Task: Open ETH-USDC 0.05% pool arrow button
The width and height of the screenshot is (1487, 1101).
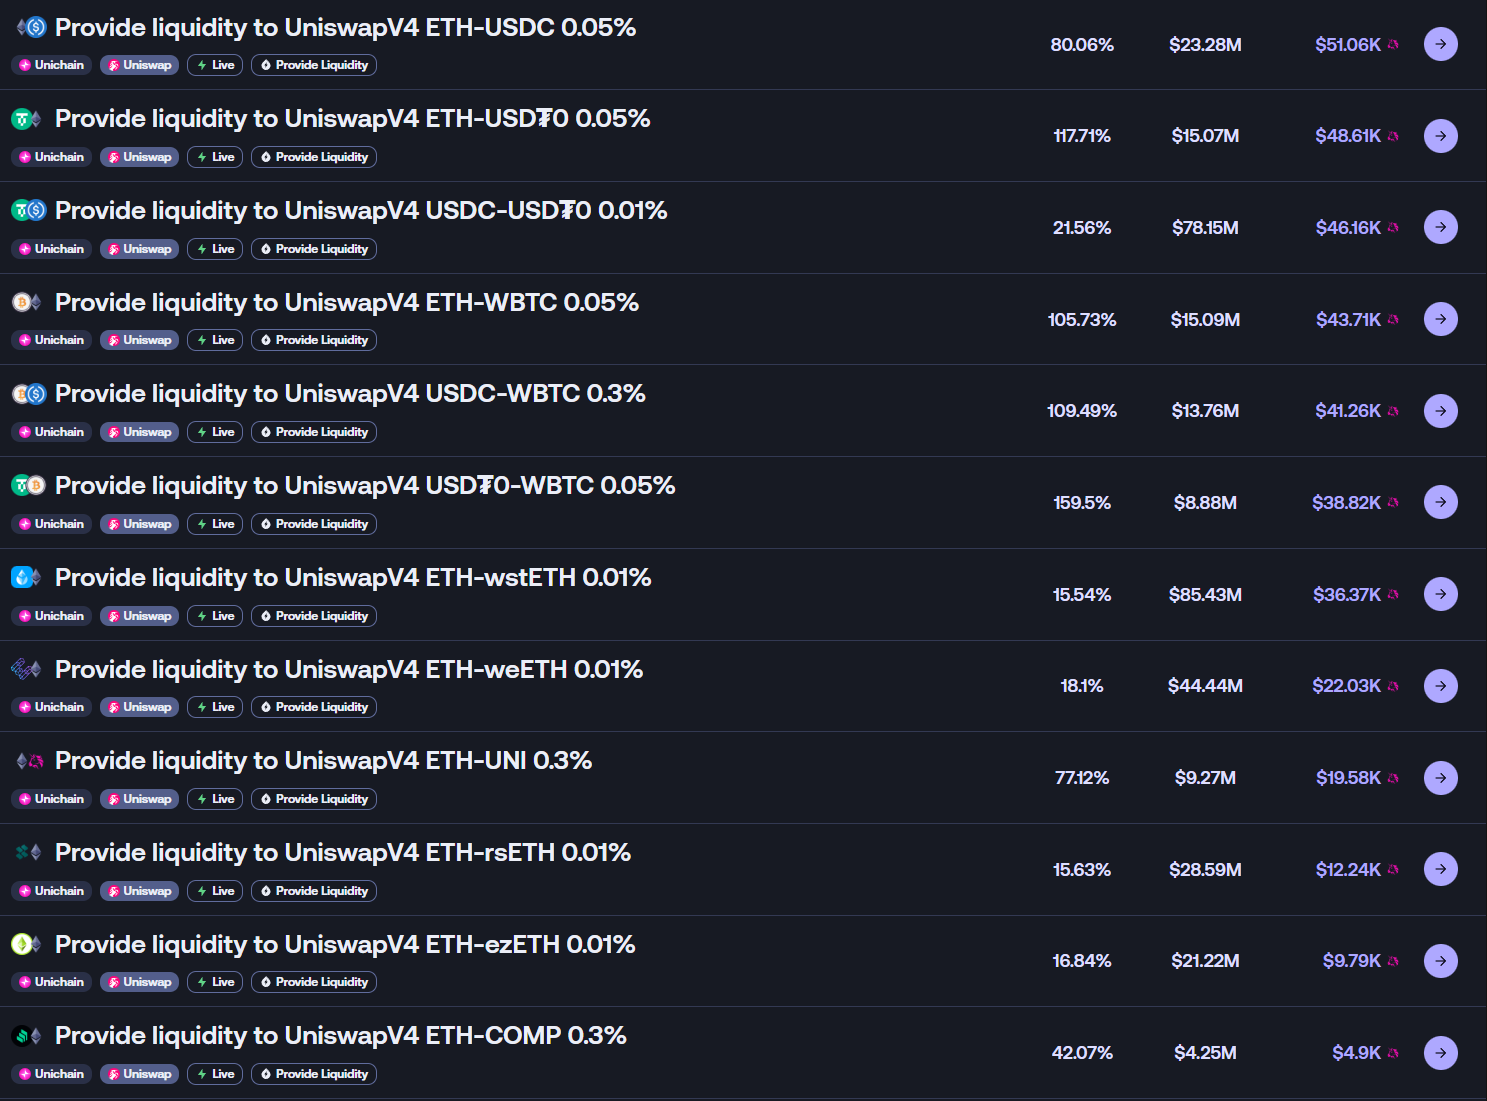Action: pyautogui.click(x=1440, y=44)
